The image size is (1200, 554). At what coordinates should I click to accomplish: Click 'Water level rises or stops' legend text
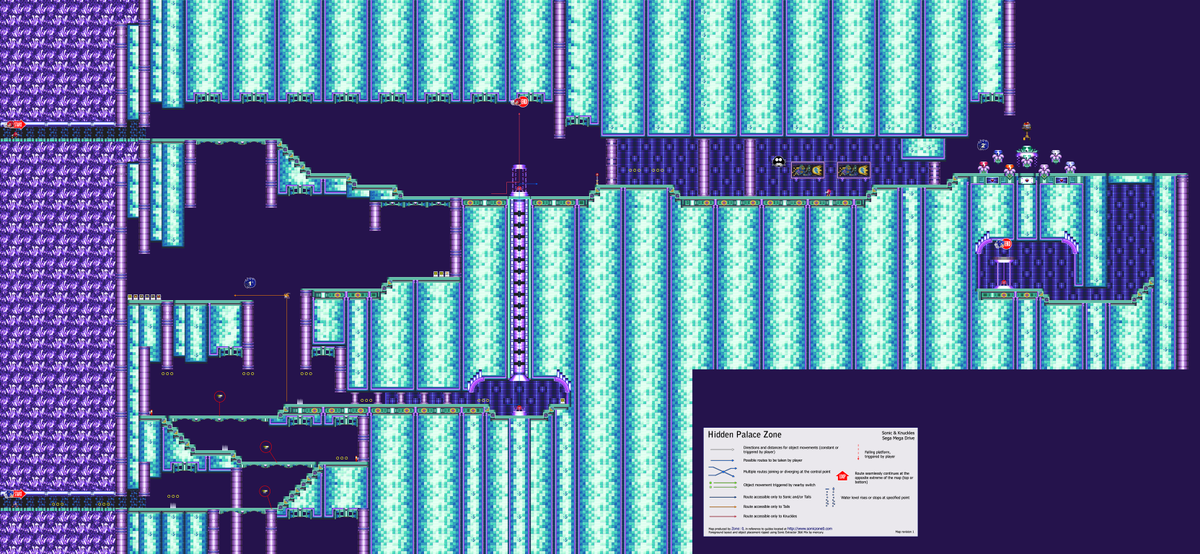[x=875, y=497]
